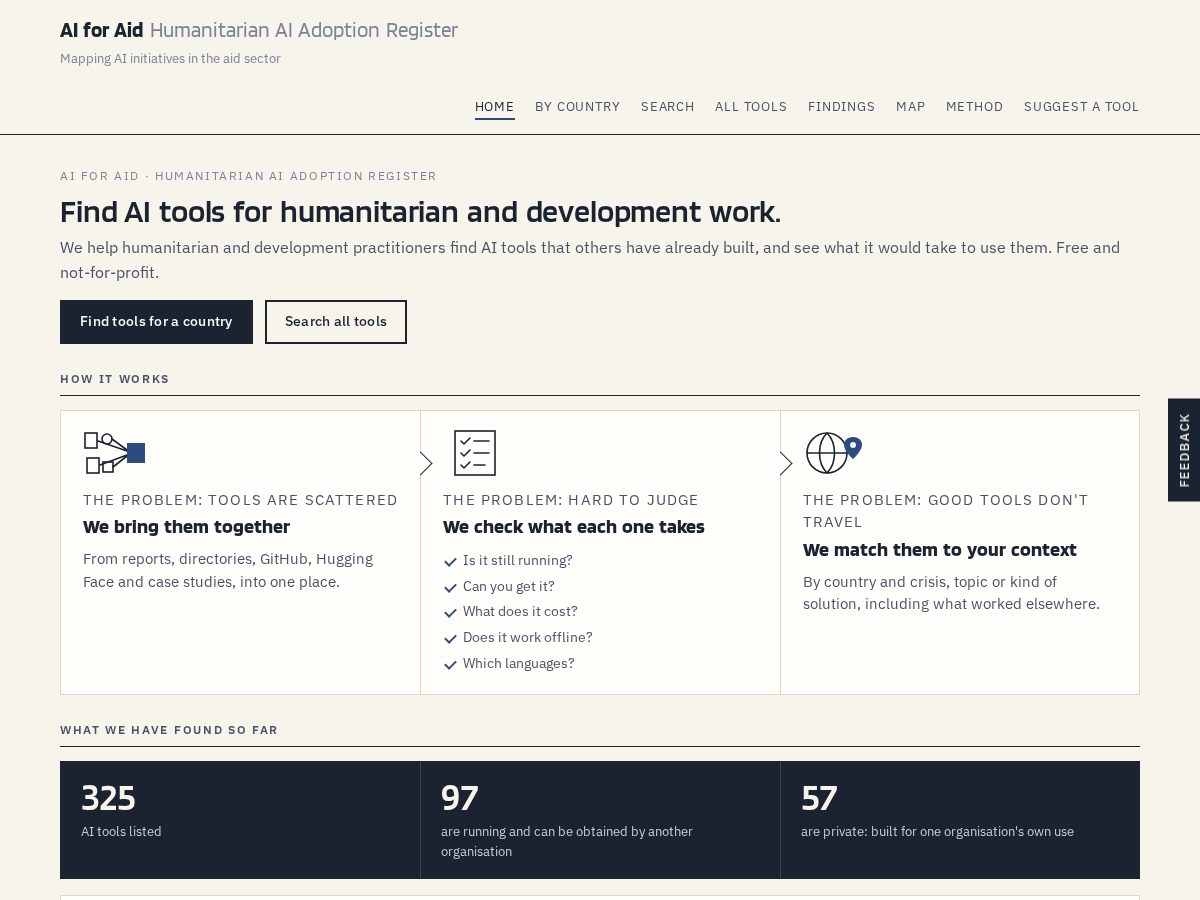Click the checklist document icon
The image size is (1200, 900).
475,453
